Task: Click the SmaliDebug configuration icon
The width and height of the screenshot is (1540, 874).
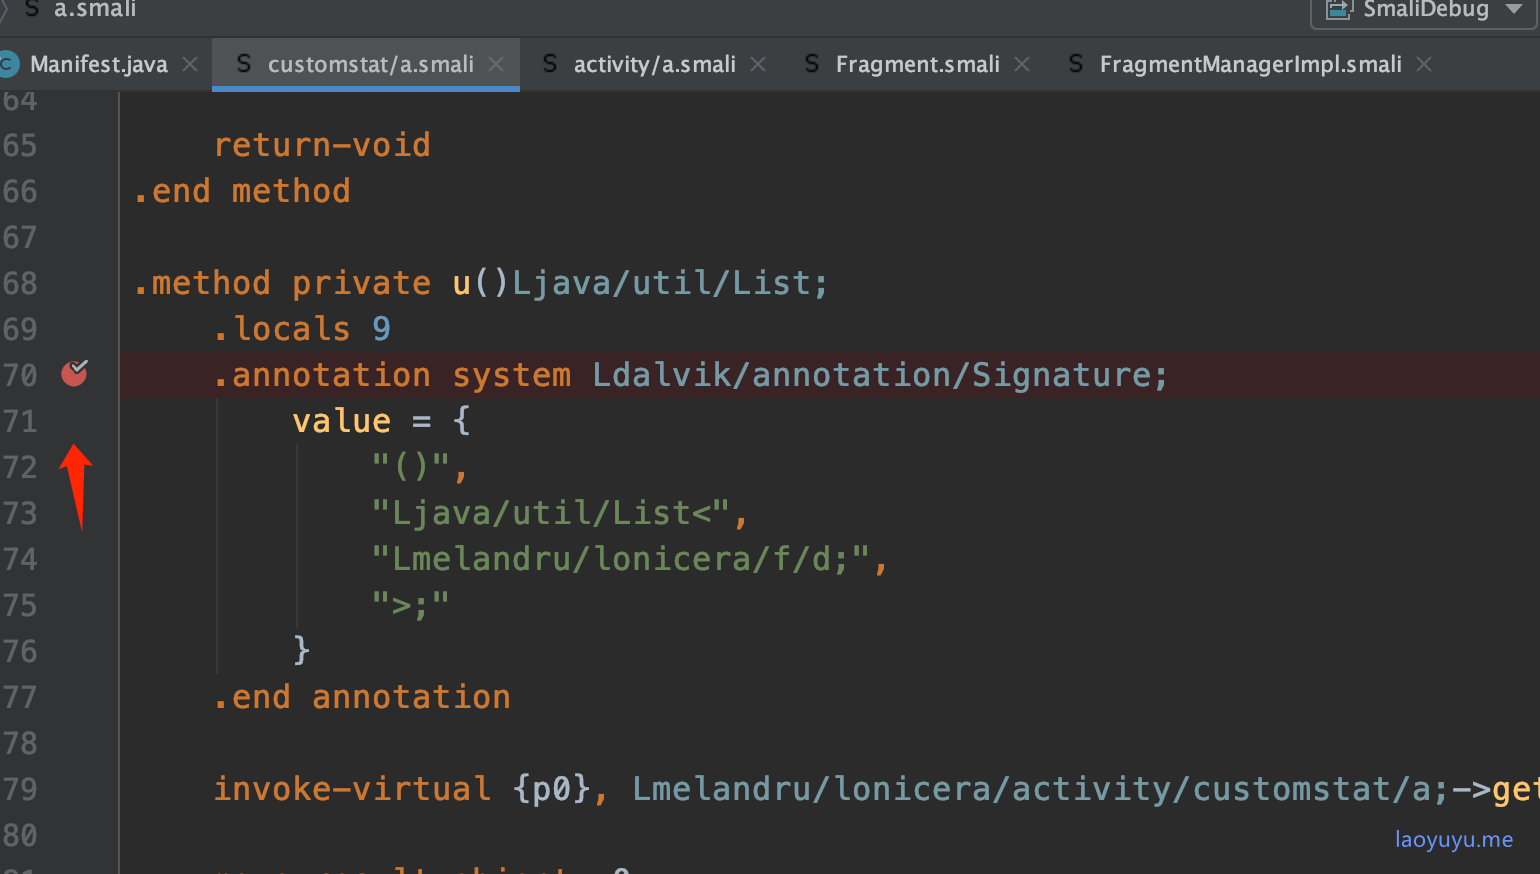Action: point(1338,9)
